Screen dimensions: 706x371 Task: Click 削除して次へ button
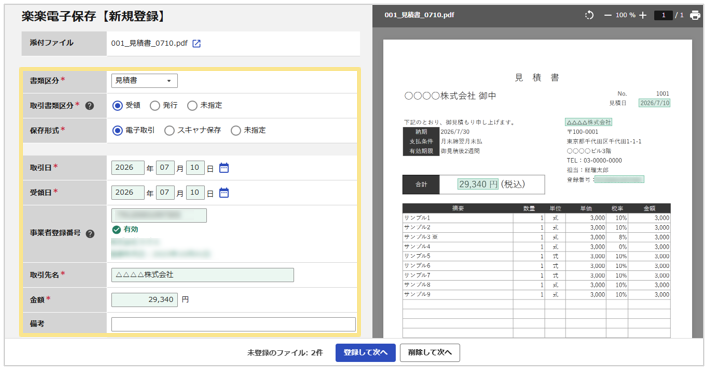point(430,353)
